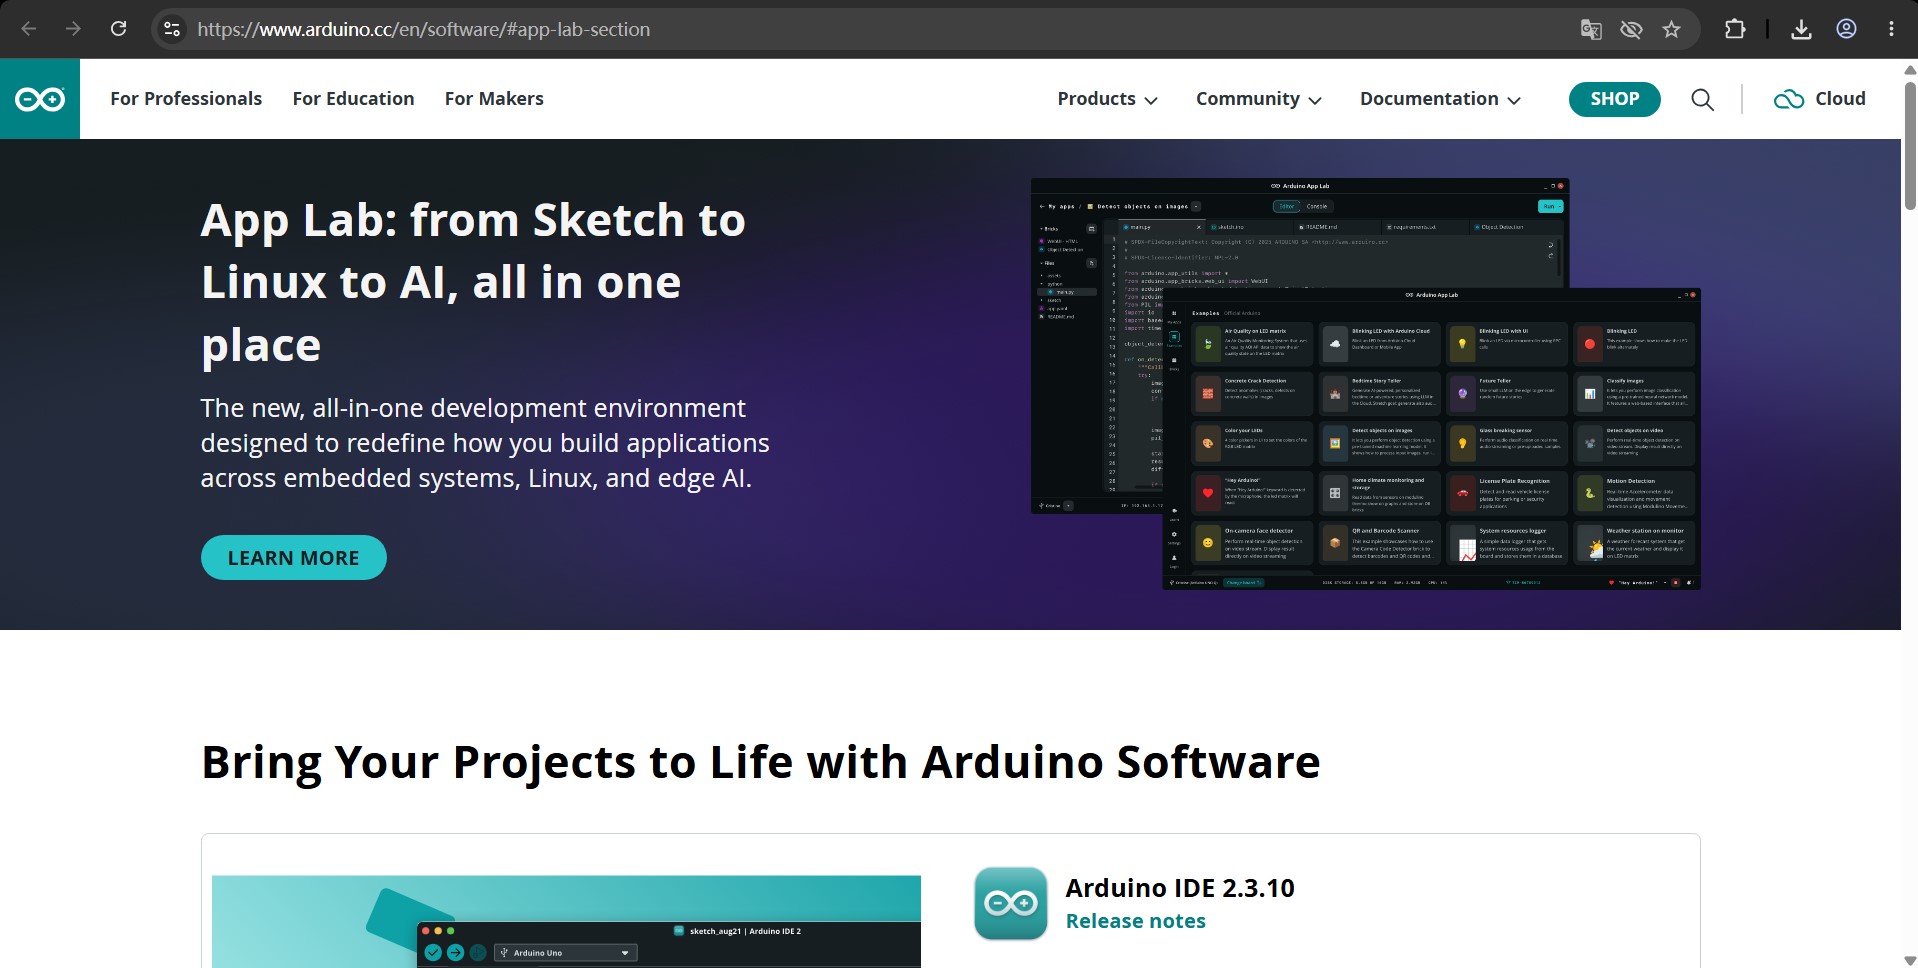Screen dimensions: 1918x968
Task: Click the browser forward arrow
Action: [x=73, y=29]
